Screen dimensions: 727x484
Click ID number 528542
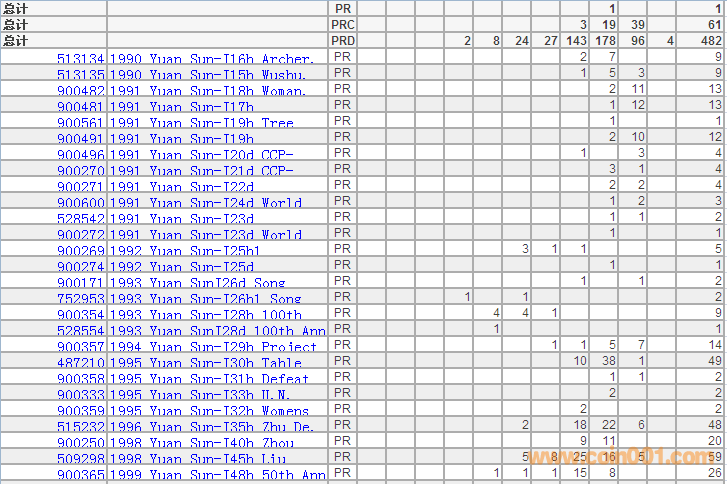pos(81,219)
